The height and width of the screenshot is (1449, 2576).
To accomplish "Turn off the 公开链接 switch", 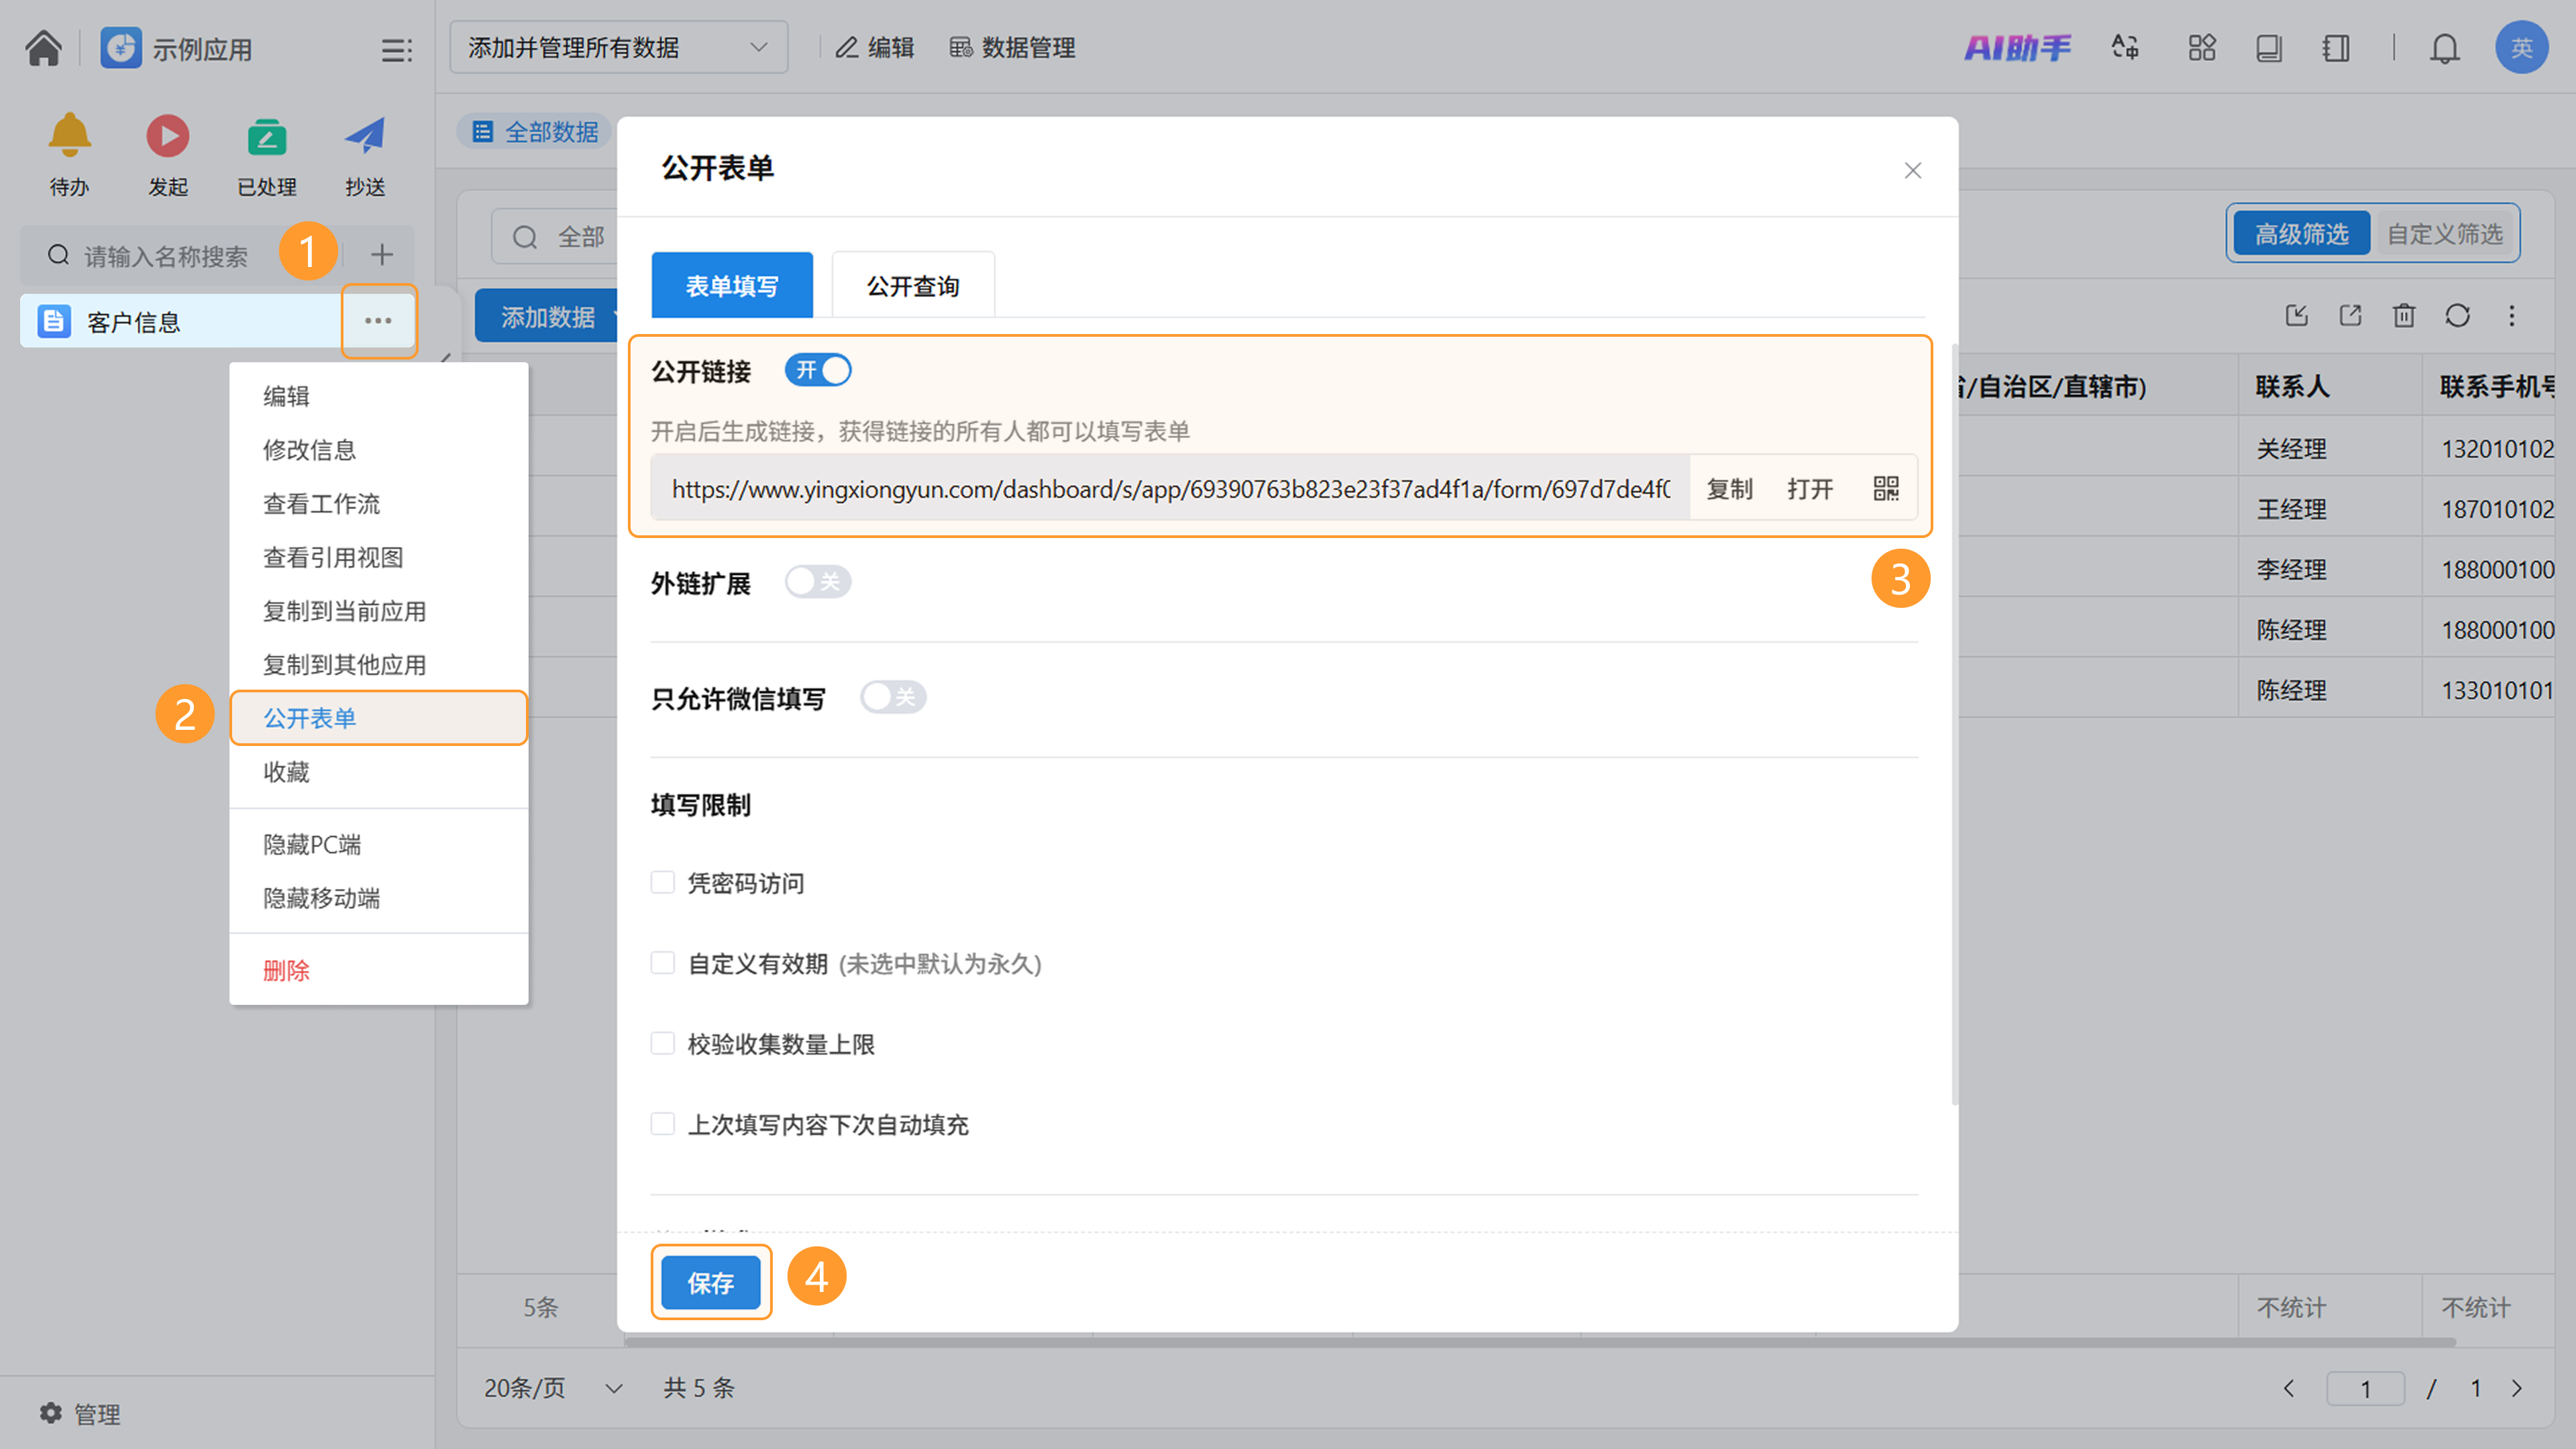I will click(x=817, y=370).
